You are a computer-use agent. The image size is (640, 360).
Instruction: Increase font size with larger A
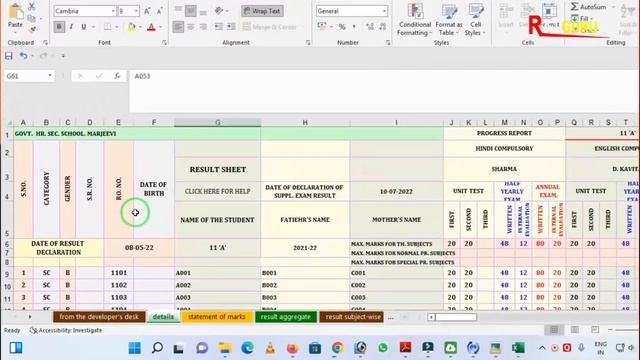coord(147,11)
